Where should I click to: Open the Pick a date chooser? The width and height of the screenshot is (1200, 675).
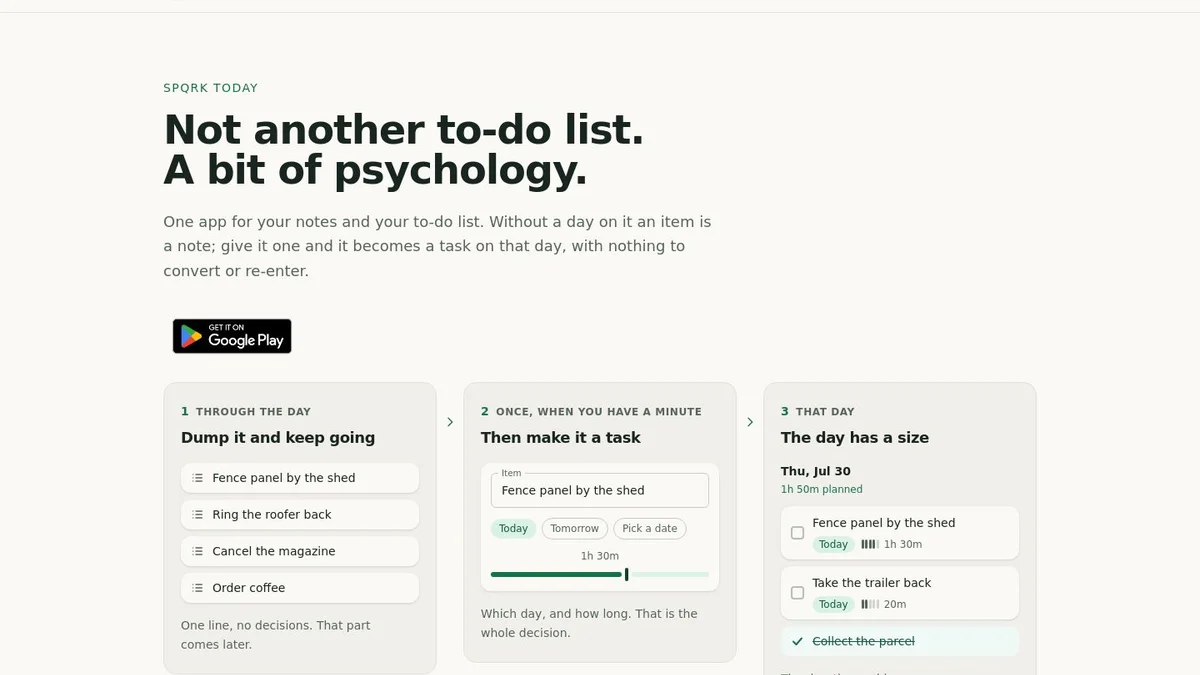coord(650,528)
